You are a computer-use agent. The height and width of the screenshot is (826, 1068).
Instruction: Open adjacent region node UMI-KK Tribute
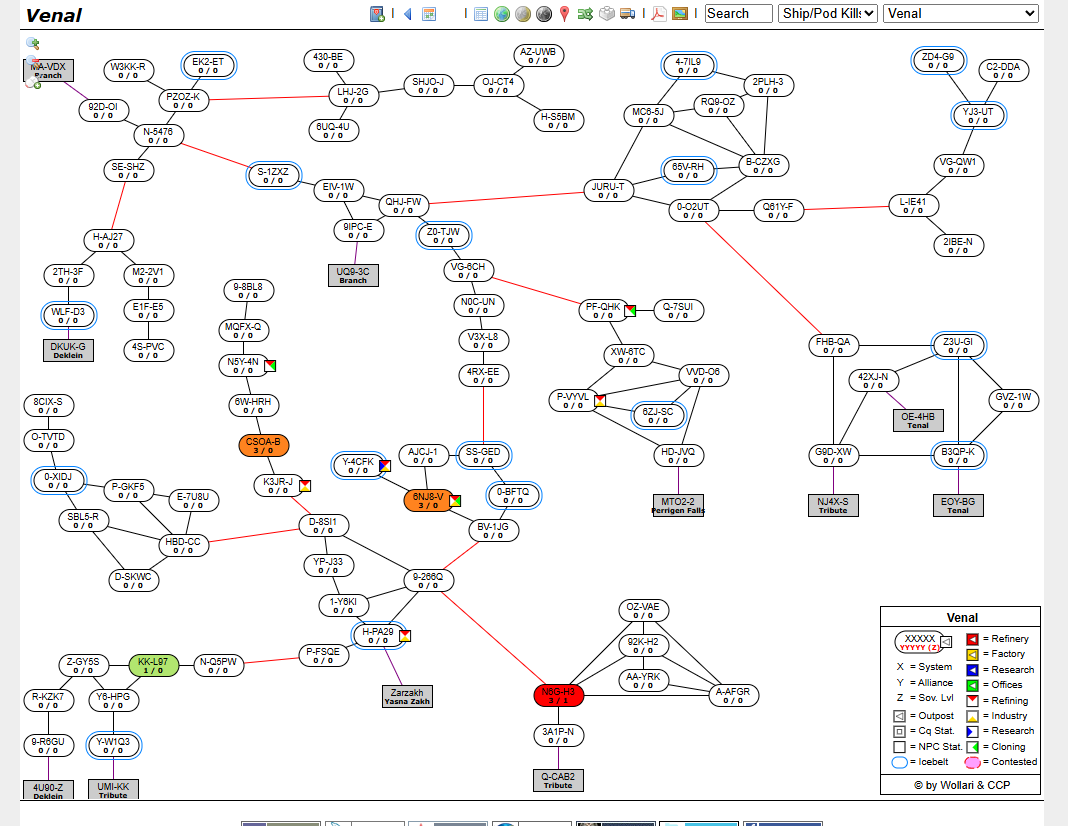[x=113, y=790]
